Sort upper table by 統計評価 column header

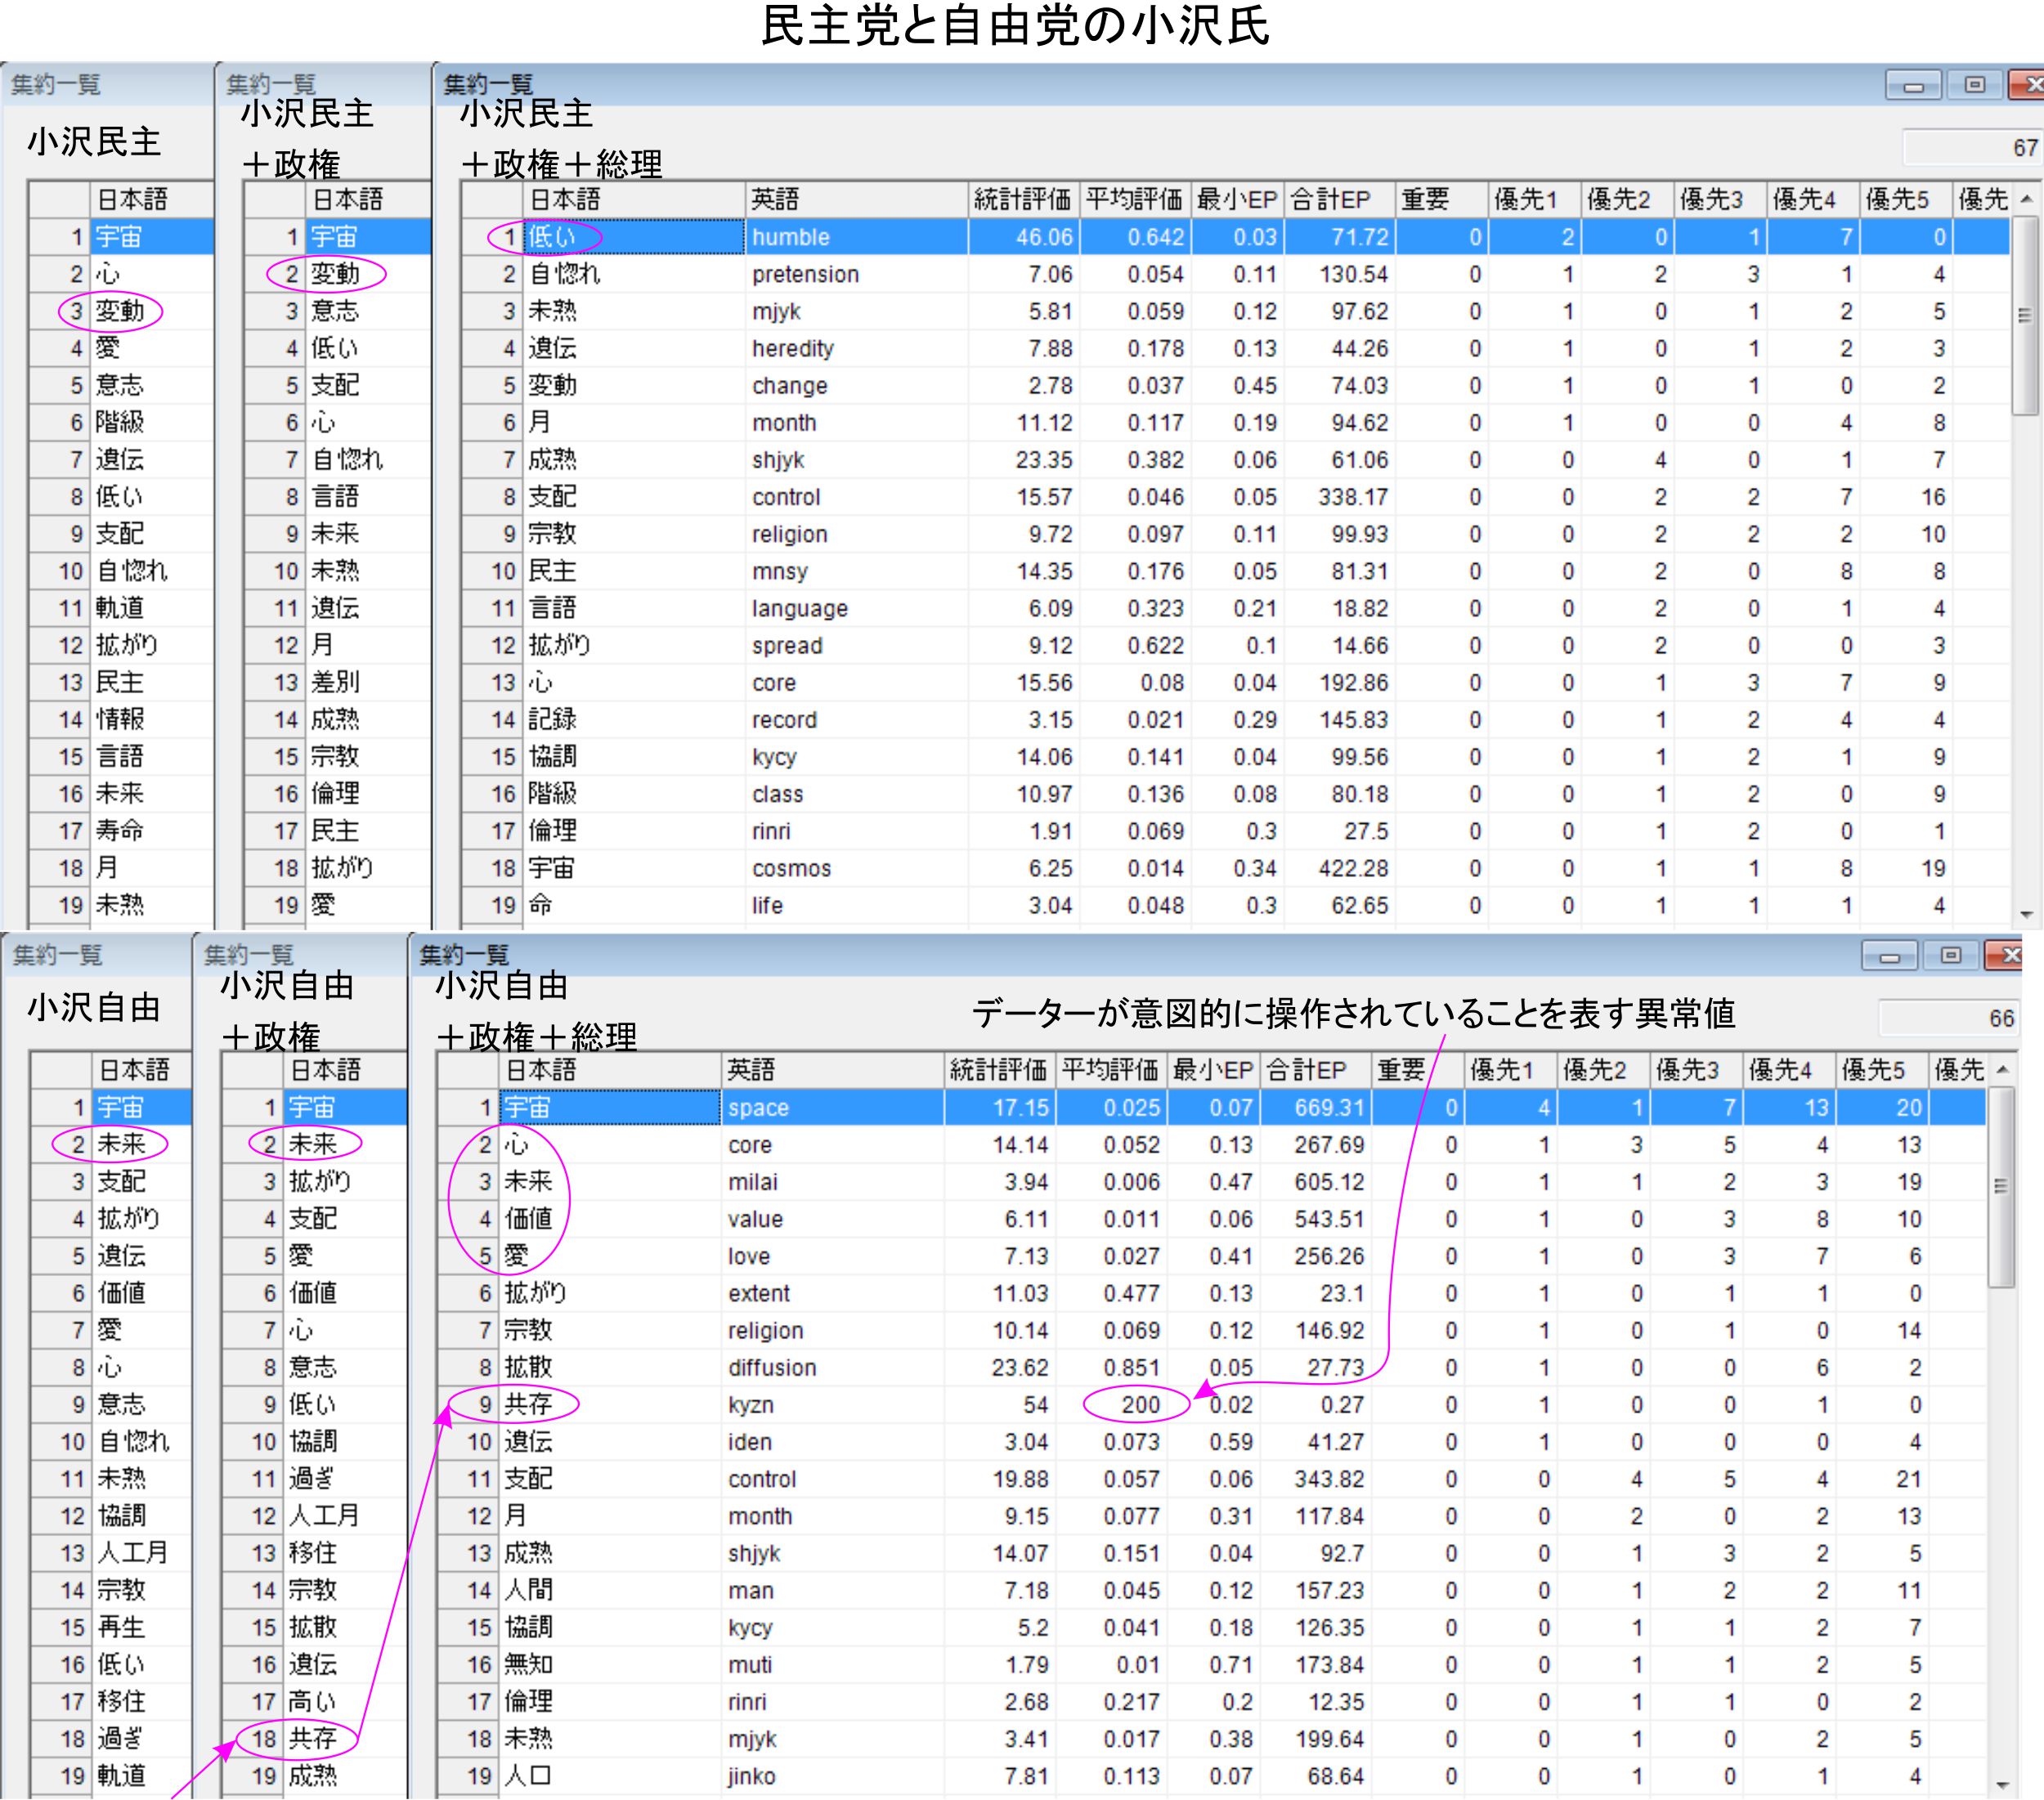point(1022,200)
